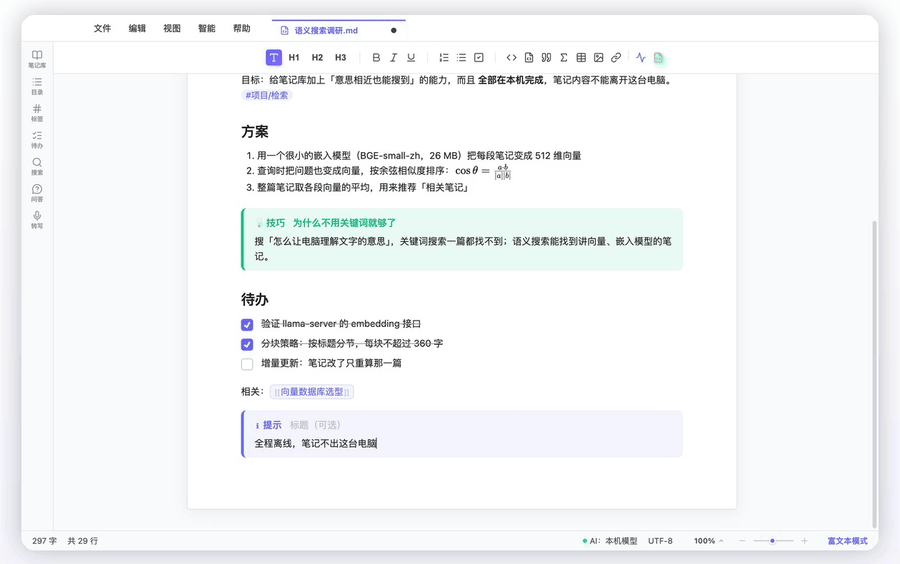Click the unsaved dot on the 语义搜索调研.md tab
900x564 pixels.
[394, 30]
